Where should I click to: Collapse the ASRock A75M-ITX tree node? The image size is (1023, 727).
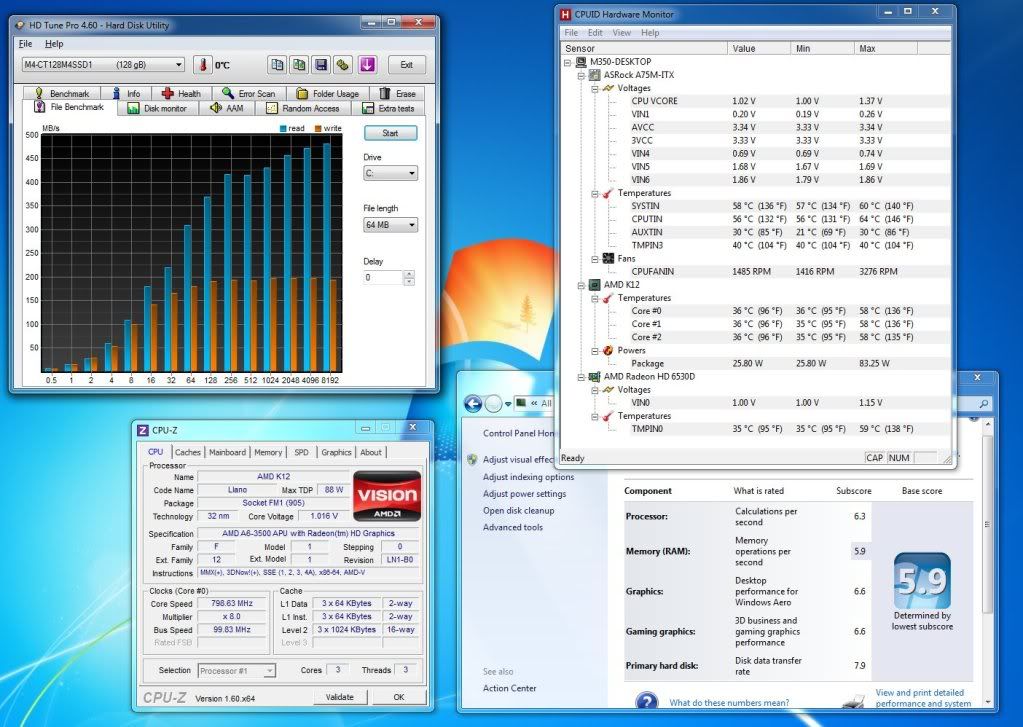581,76
